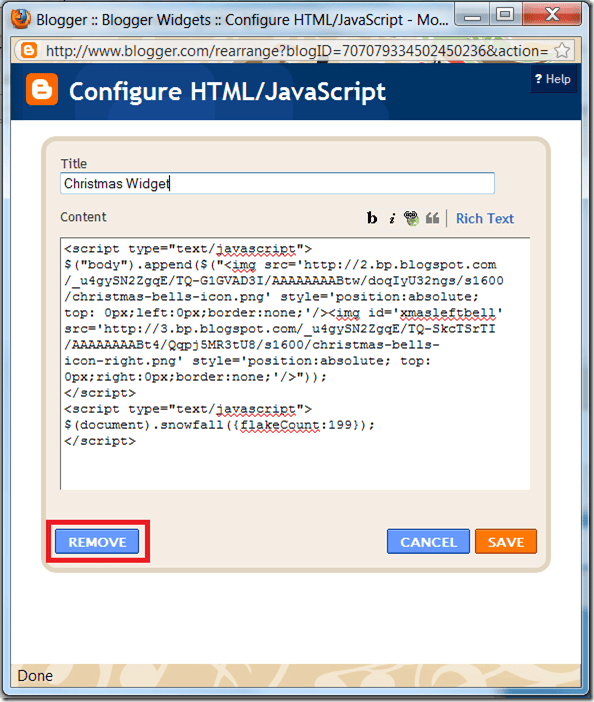The height and width of the screenshot is (702, 594).
Task: Click the REMOVE button
Action: 97,542
